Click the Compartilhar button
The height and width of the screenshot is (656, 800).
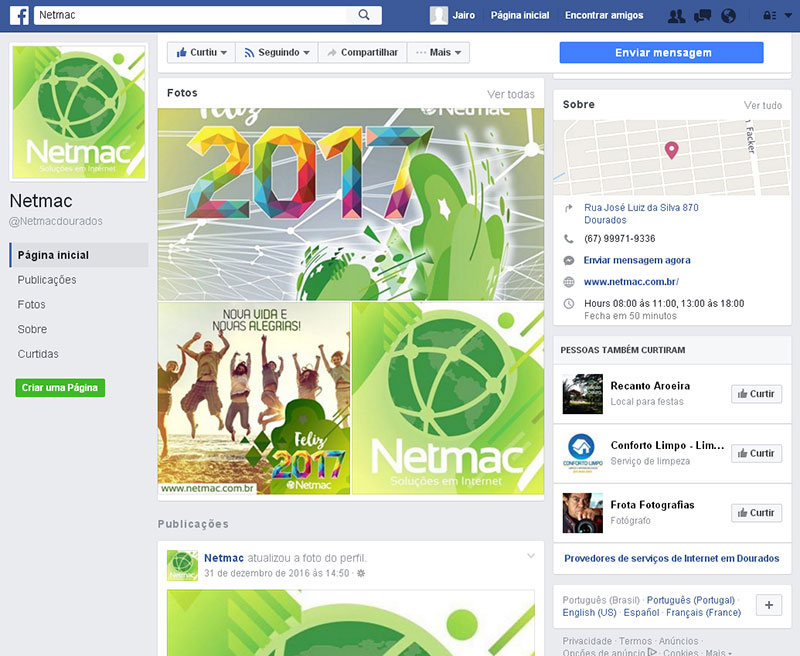click(x=363, y=53)
